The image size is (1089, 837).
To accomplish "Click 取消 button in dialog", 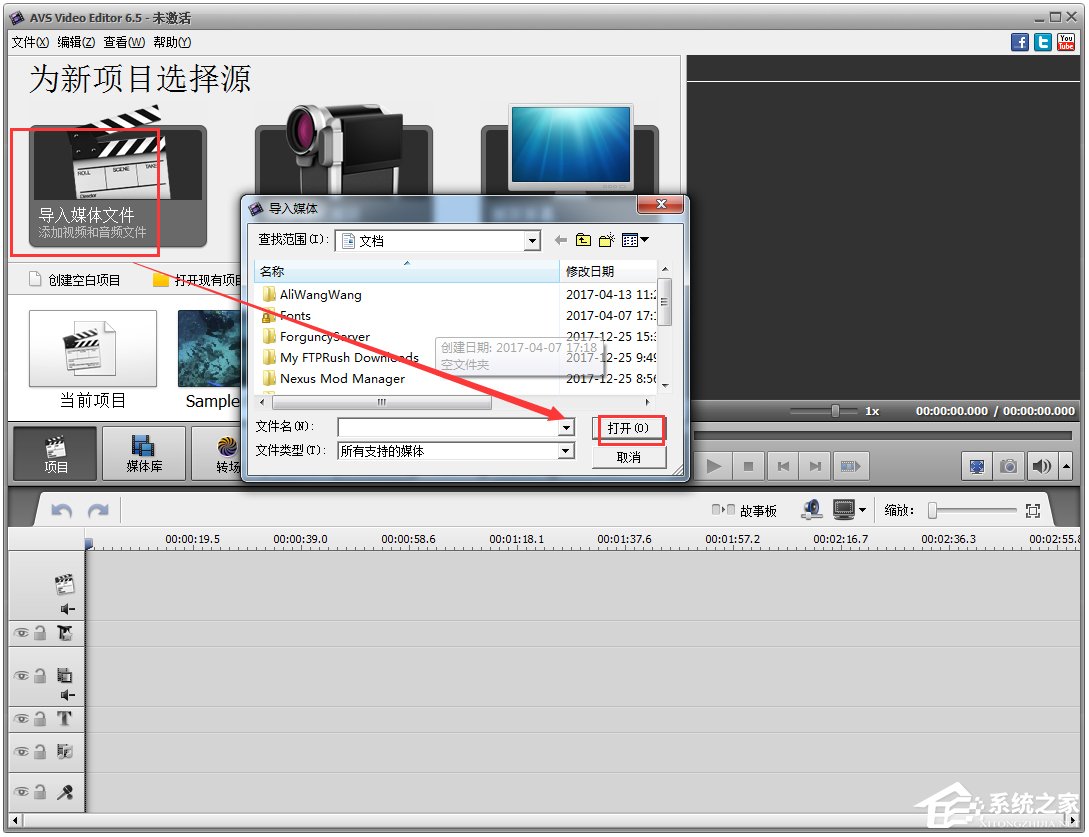I will click(629, 457).
